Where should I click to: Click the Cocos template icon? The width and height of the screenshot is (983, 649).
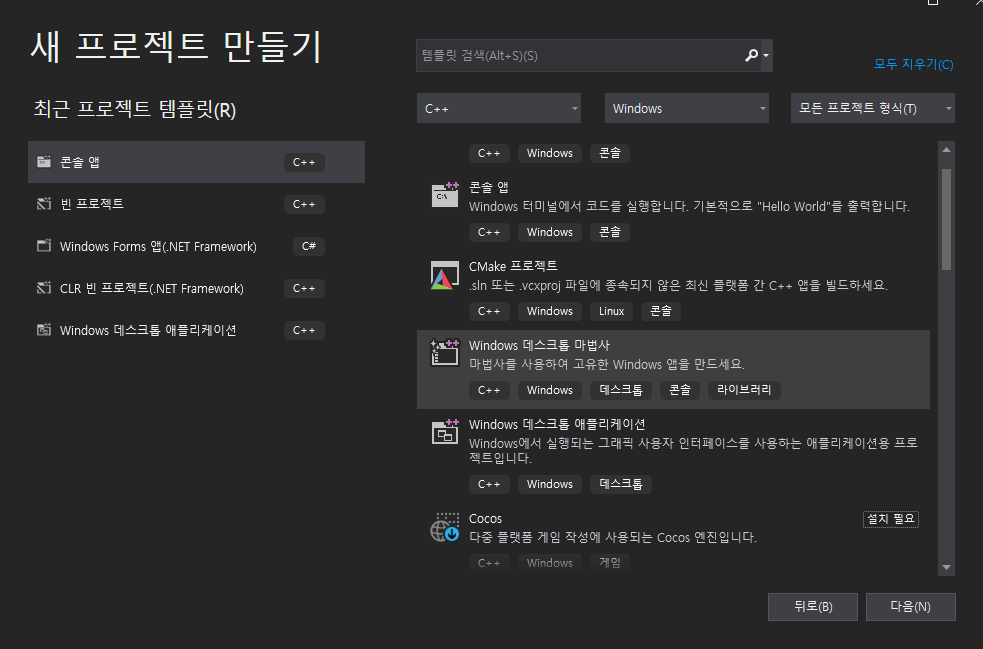(444, 527)
